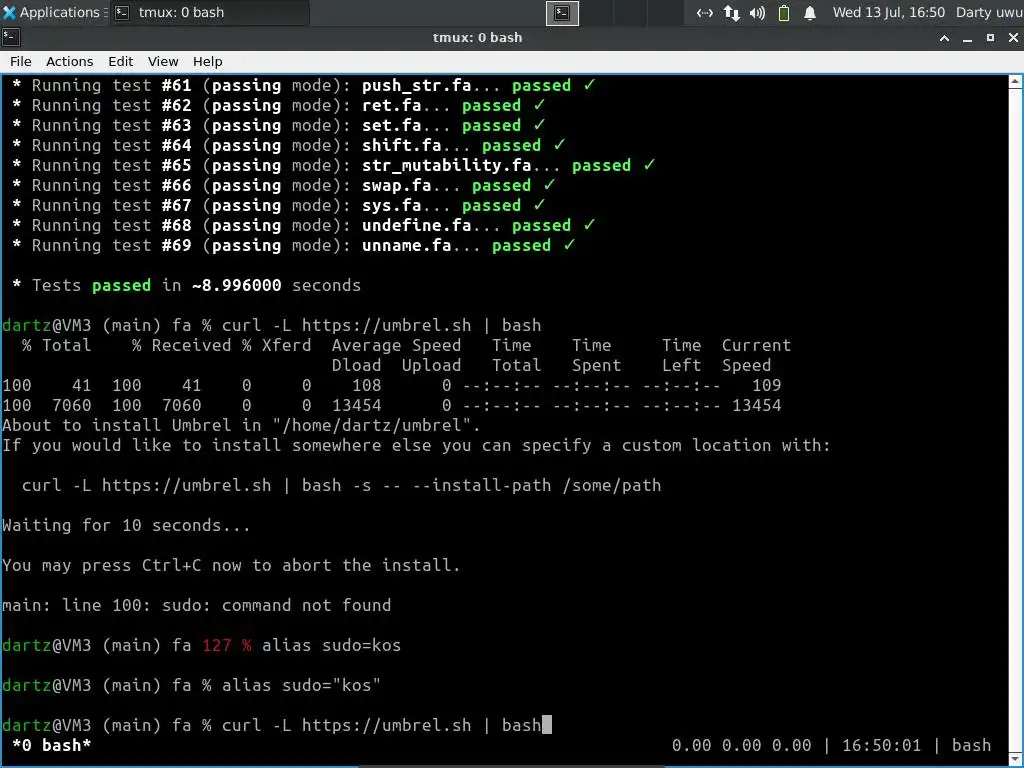Click the Current Speed column header

(756, 355)
